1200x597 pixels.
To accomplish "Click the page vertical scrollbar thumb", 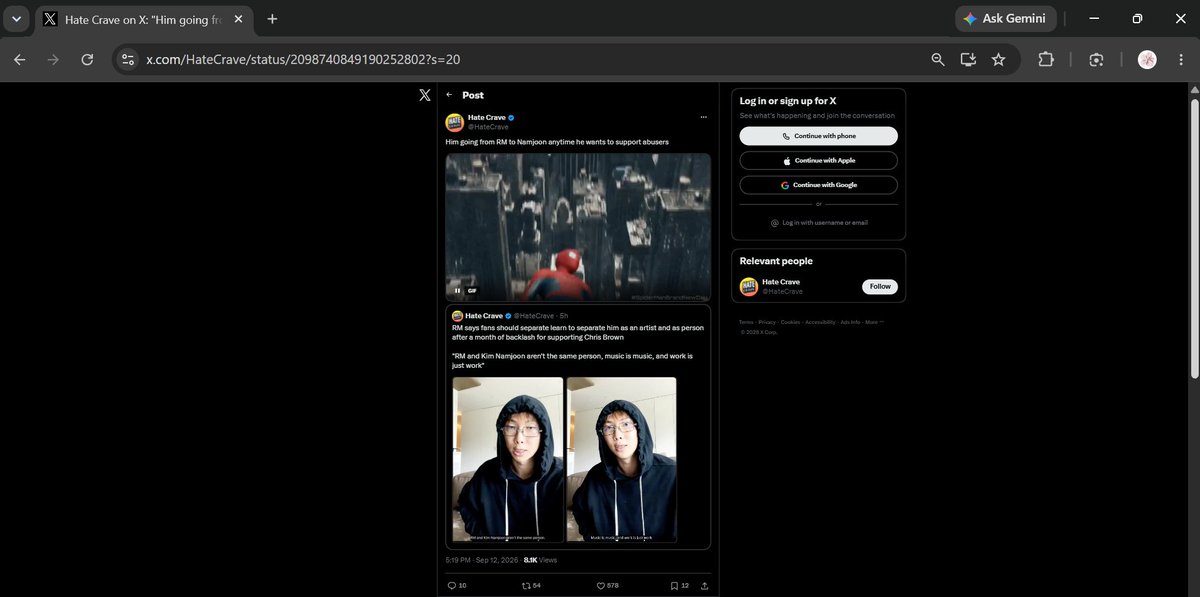I will (x=1194, y=238).
